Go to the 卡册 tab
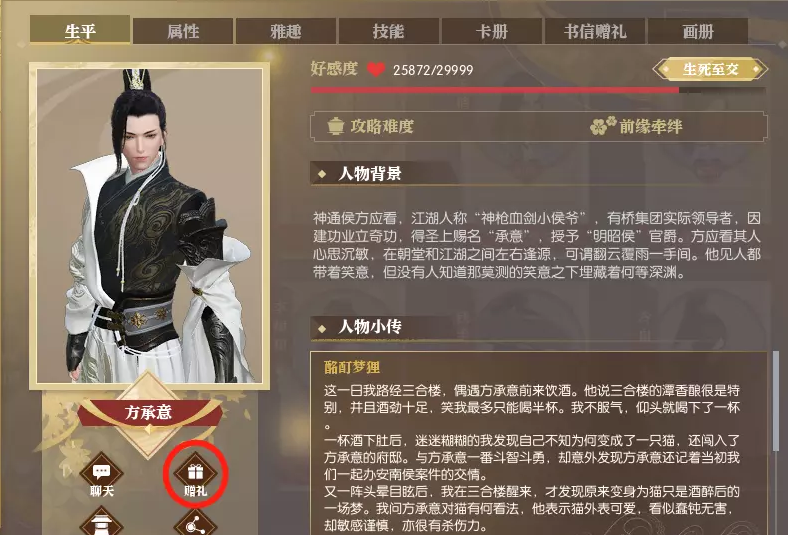 [x=491, y=32]
